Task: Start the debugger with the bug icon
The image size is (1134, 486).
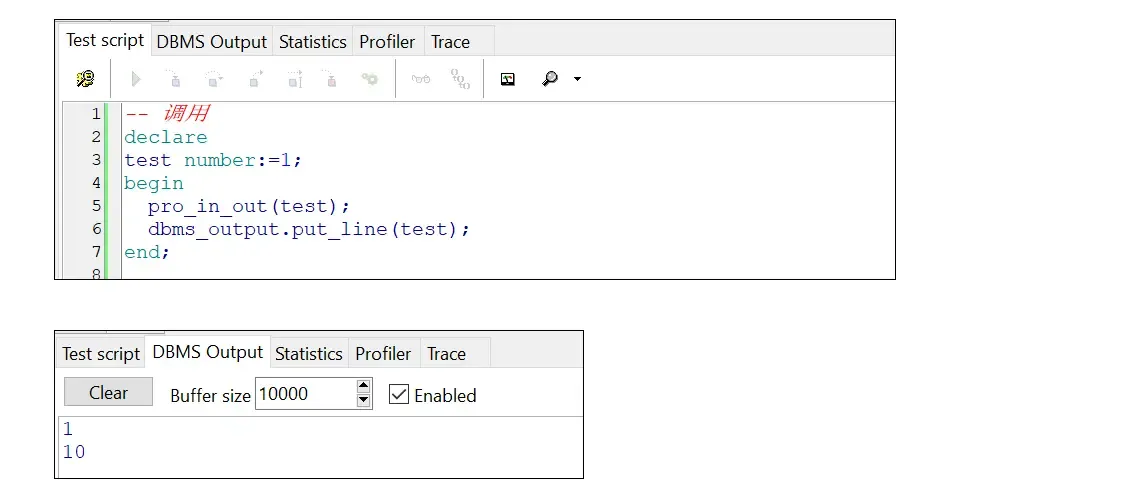Action: [85, 79]
